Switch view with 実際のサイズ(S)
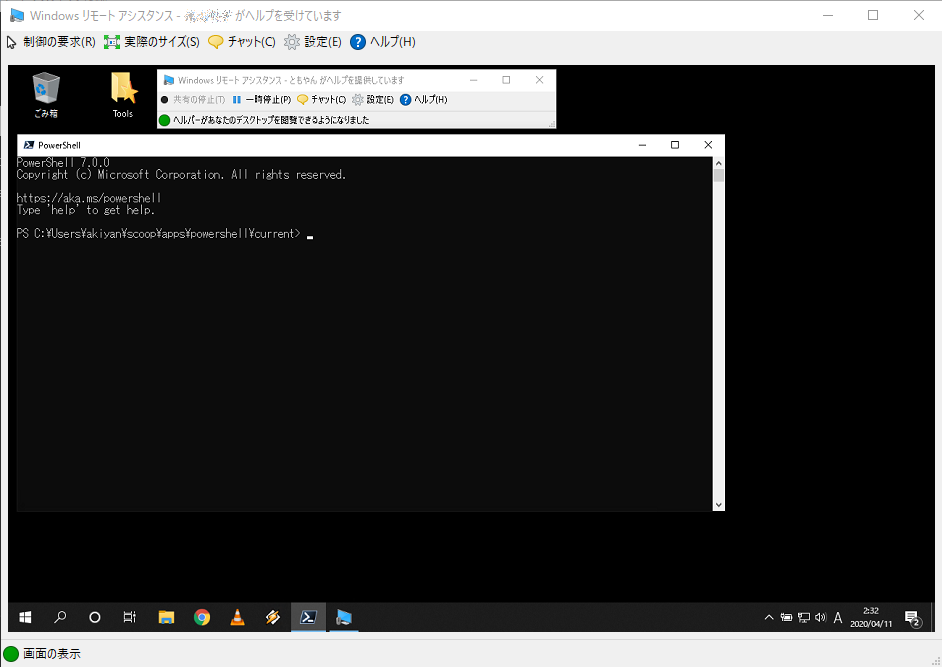This screenshot has width=942, height=667. (x=151, y=42)
